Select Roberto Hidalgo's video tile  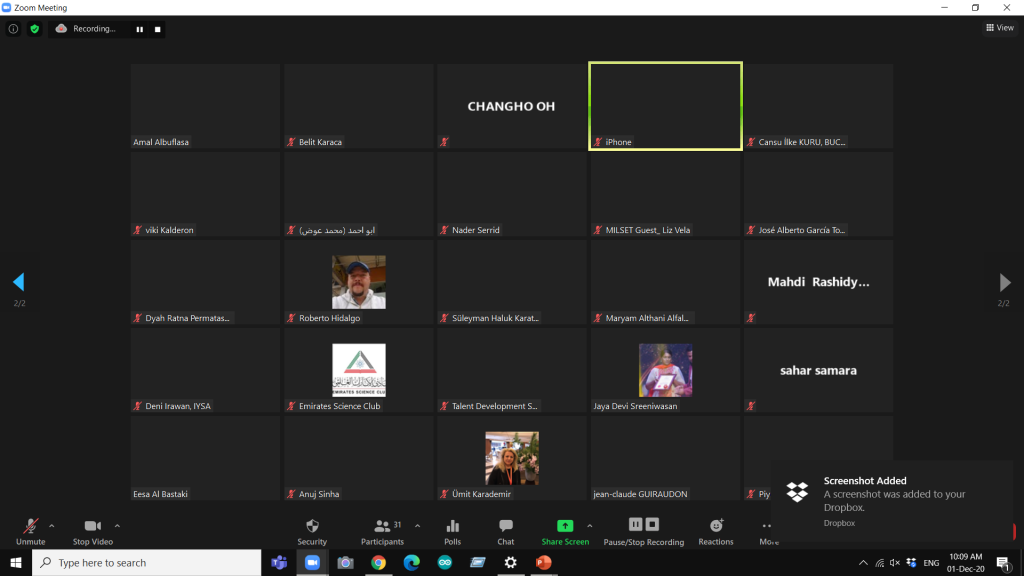[359, 282]
